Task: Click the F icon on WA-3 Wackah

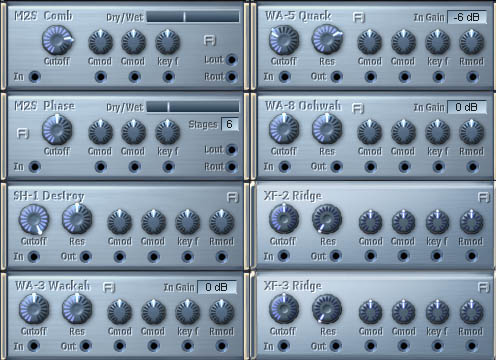Action: pos(109,287)
